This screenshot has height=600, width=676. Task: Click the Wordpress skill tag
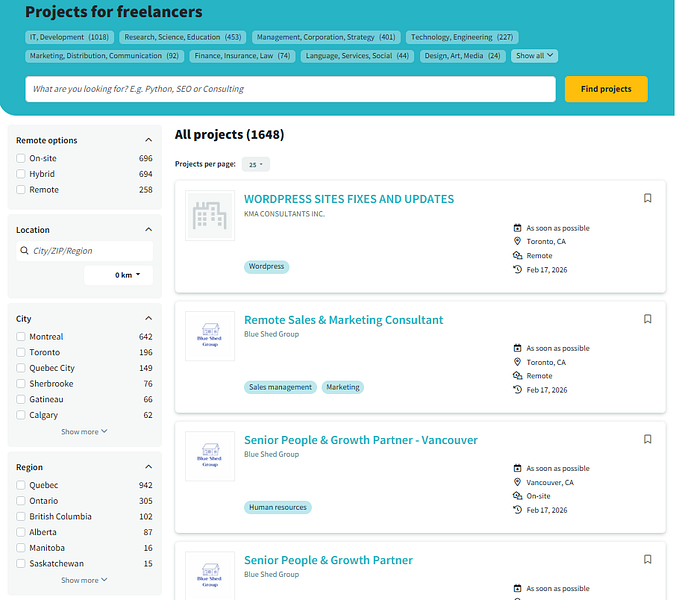(266, 266)
